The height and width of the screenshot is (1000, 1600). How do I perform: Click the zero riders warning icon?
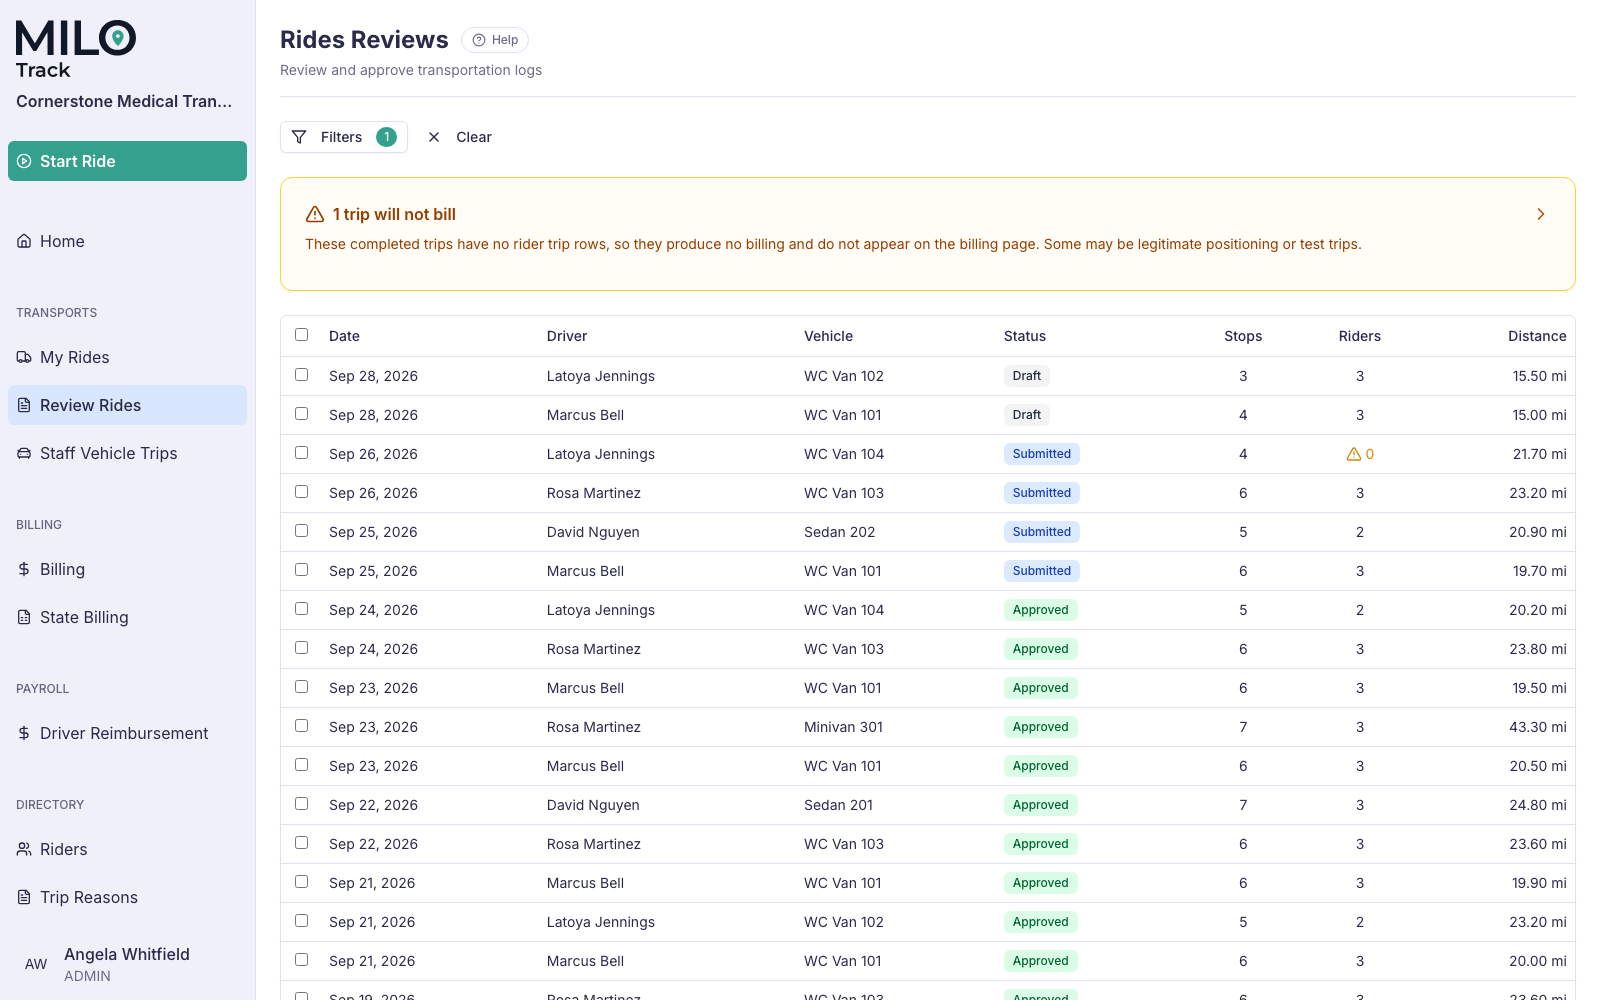[x=1354, y=454]
